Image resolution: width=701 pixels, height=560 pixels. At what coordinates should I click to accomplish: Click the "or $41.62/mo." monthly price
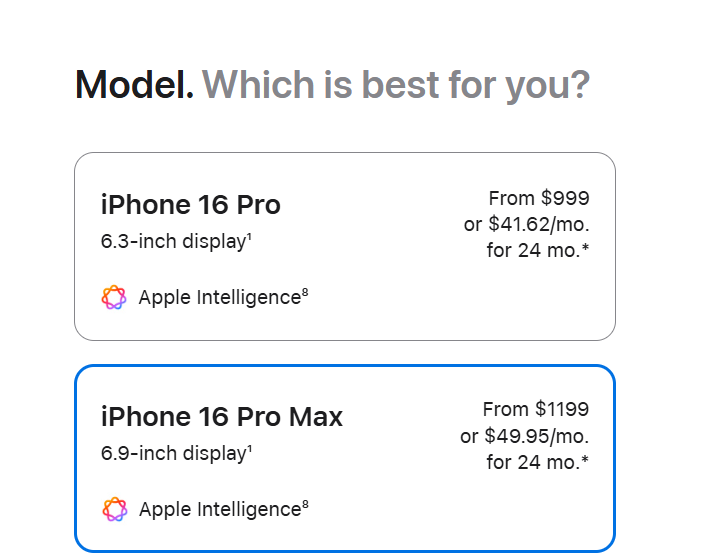tap(526, 224)
